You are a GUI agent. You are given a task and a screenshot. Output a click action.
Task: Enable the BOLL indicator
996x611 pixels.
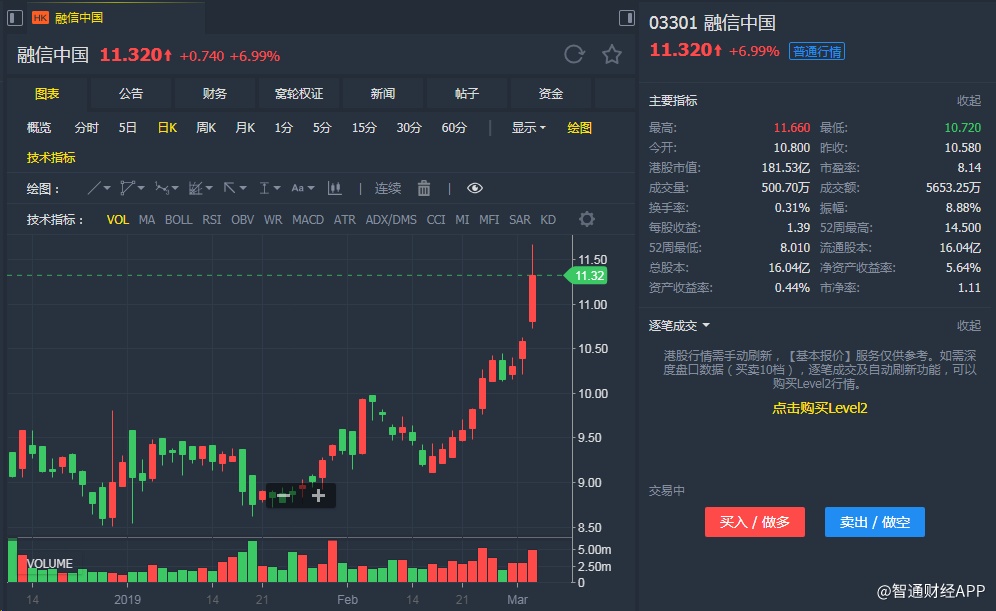point(179,219)
